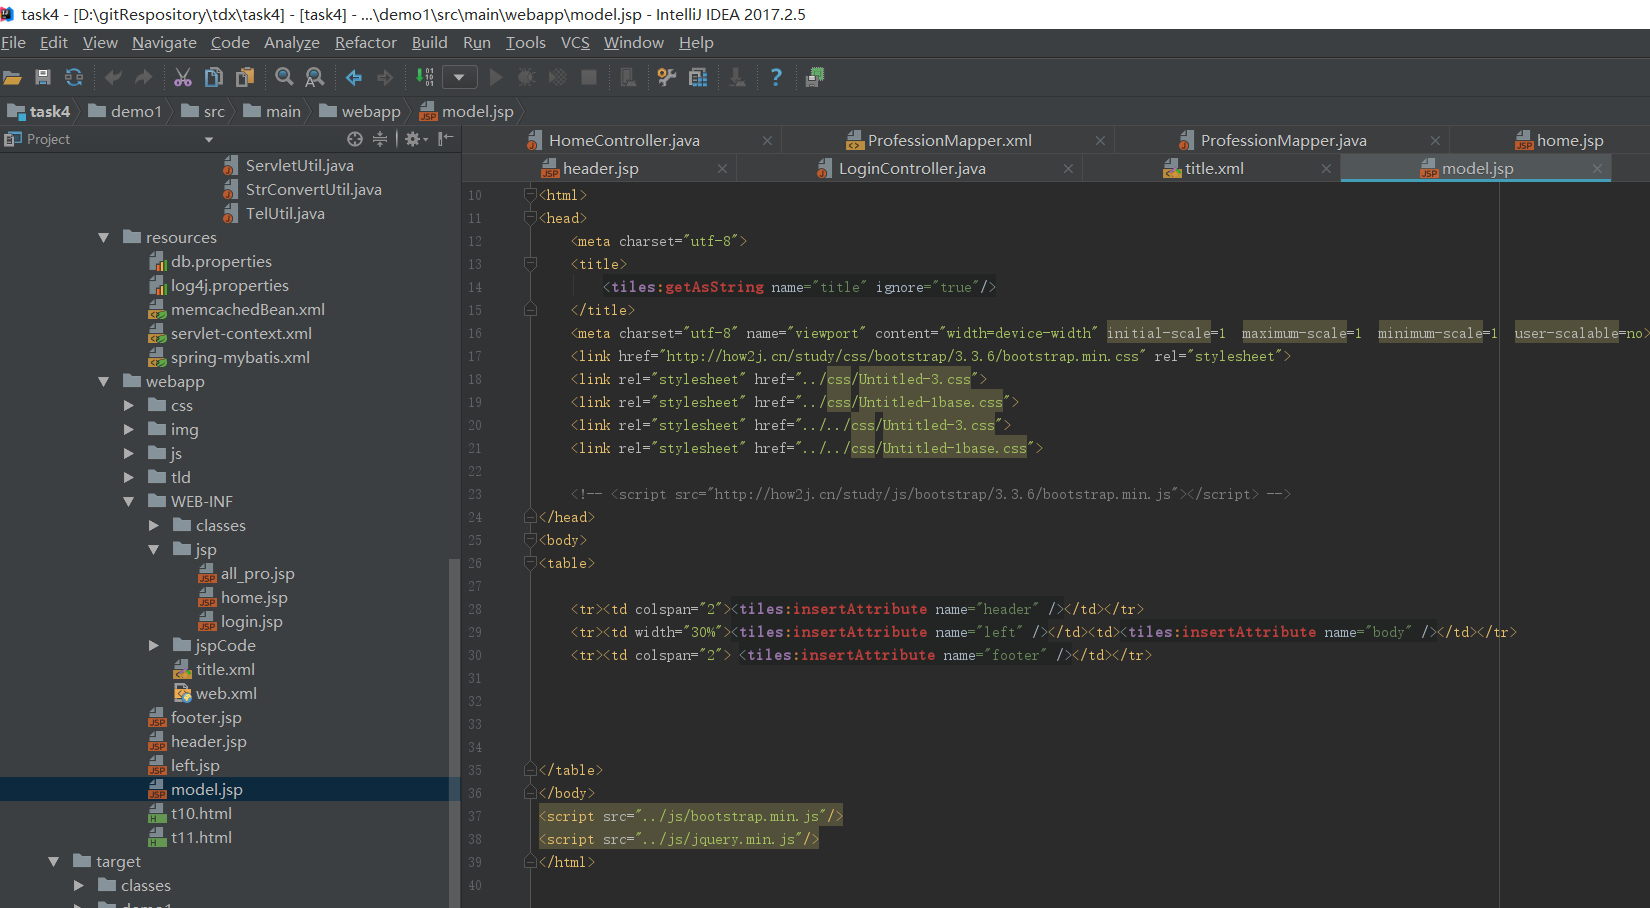Expand the css folder
The width and height of the screenshot is (1650, 908).
[x=128, y=406]
